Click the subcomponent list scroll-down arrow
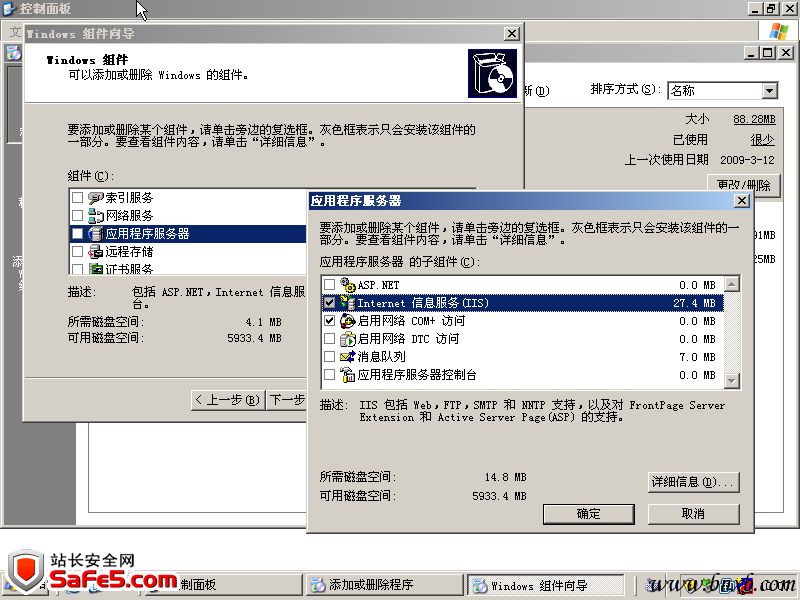The width and height of the screenshot is (800, 600). click(732, 381)
